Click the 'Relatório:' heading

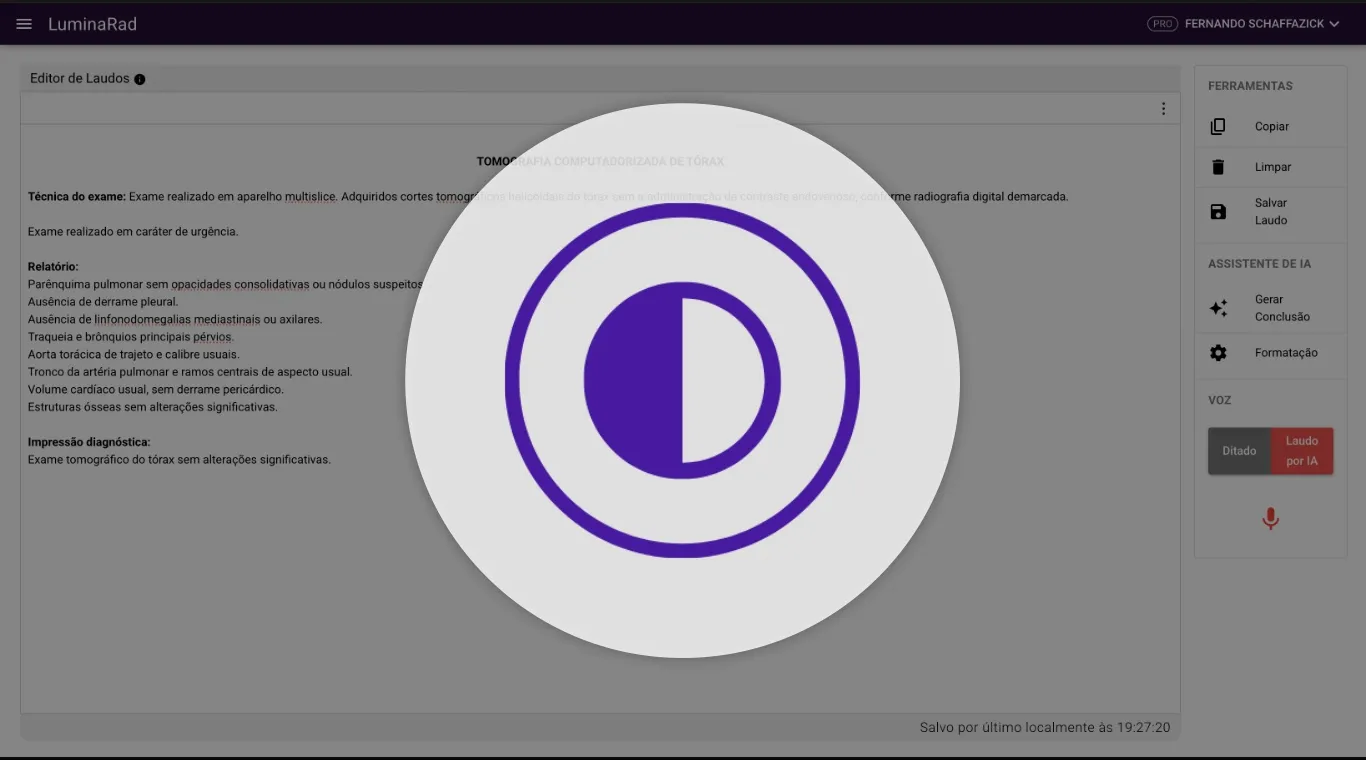point(53,267)
